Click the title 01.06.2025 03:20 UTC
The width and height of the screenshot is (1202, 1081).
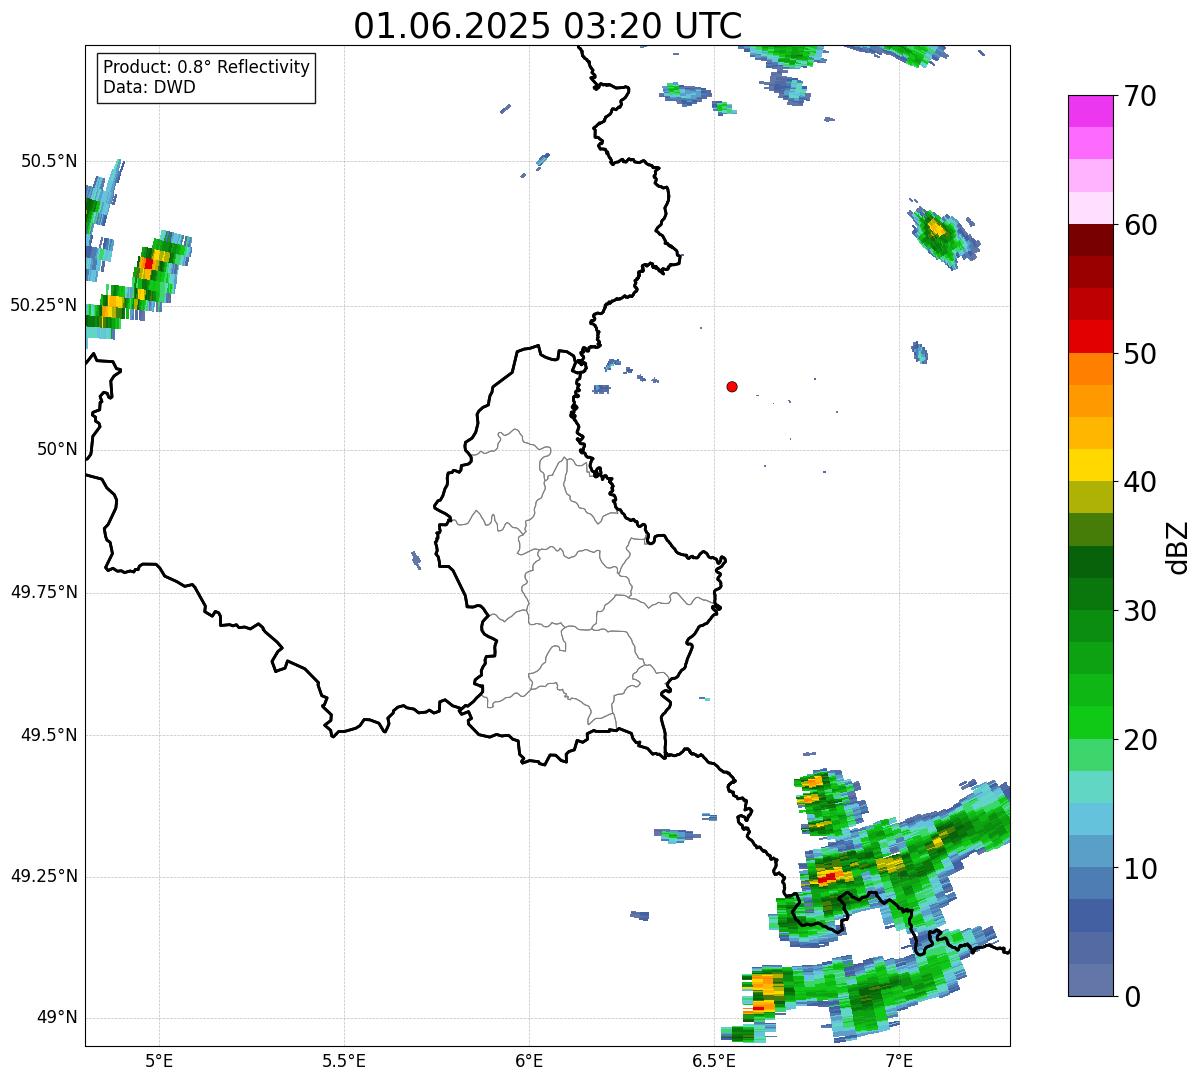(x=548, y=25)
